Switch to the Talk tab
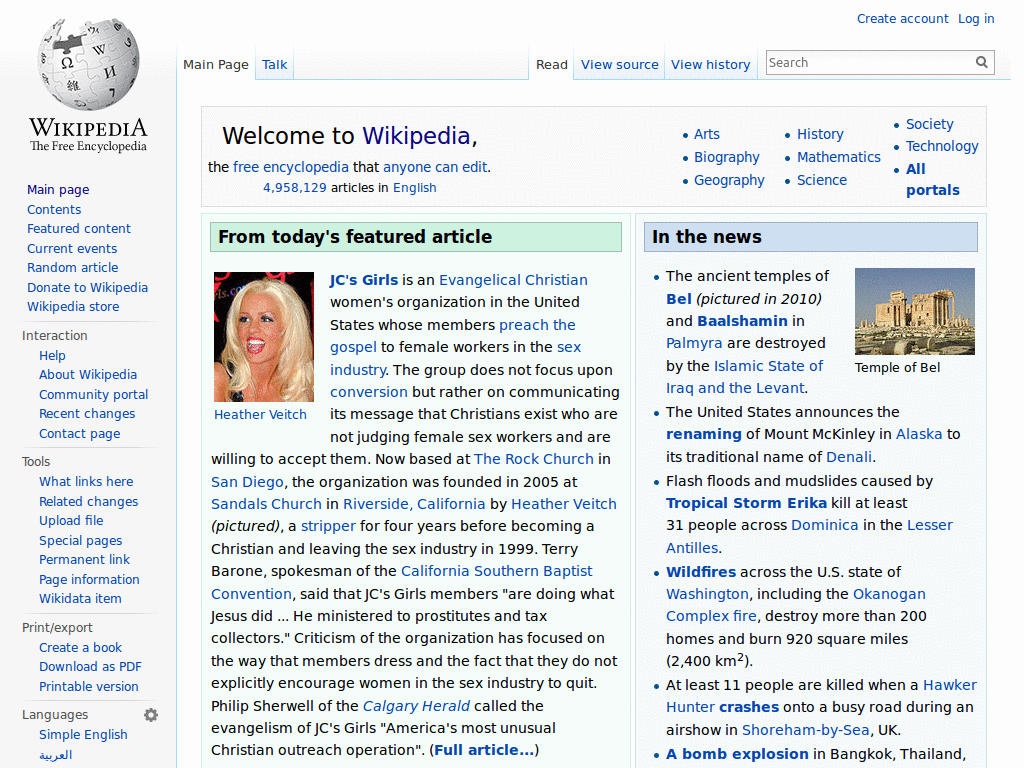 (x=274, y=65)
